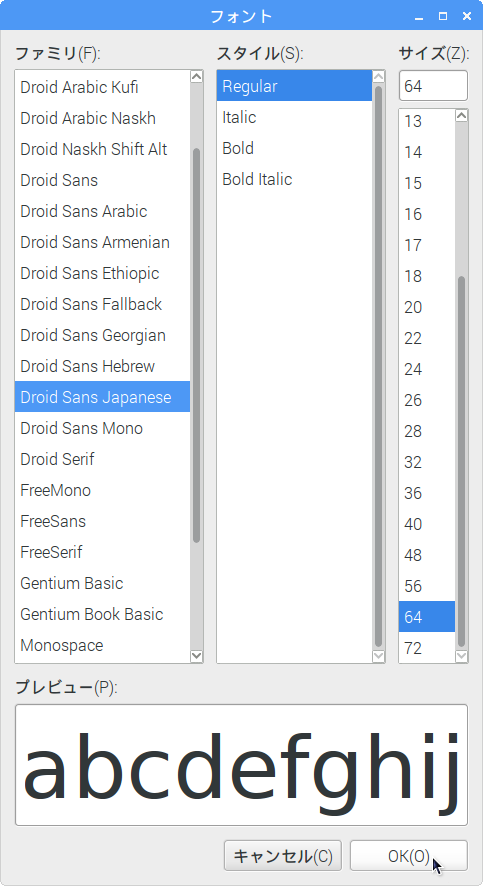Cancel with the キャンセル(C) button
Image resolution: width=483 pixels, height=886 pixels.
coord(283,856)
